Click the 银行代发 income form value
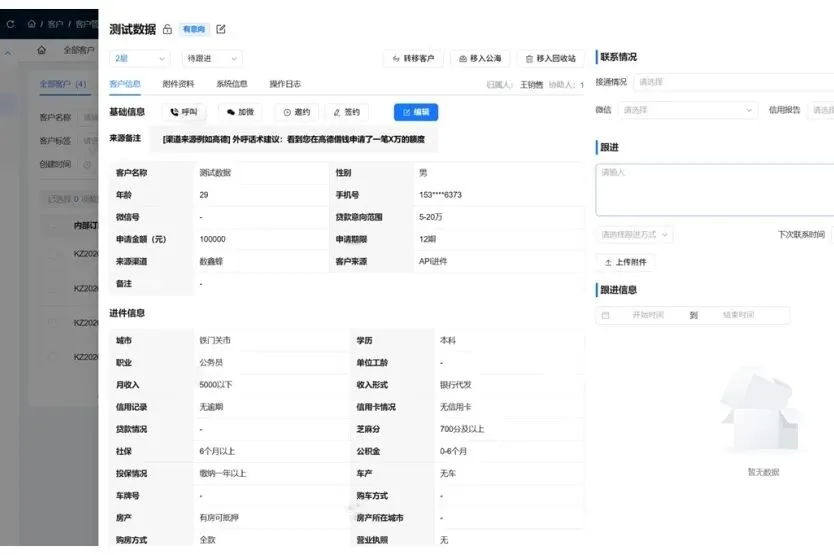The image size is (834, 555). (456, 385)
